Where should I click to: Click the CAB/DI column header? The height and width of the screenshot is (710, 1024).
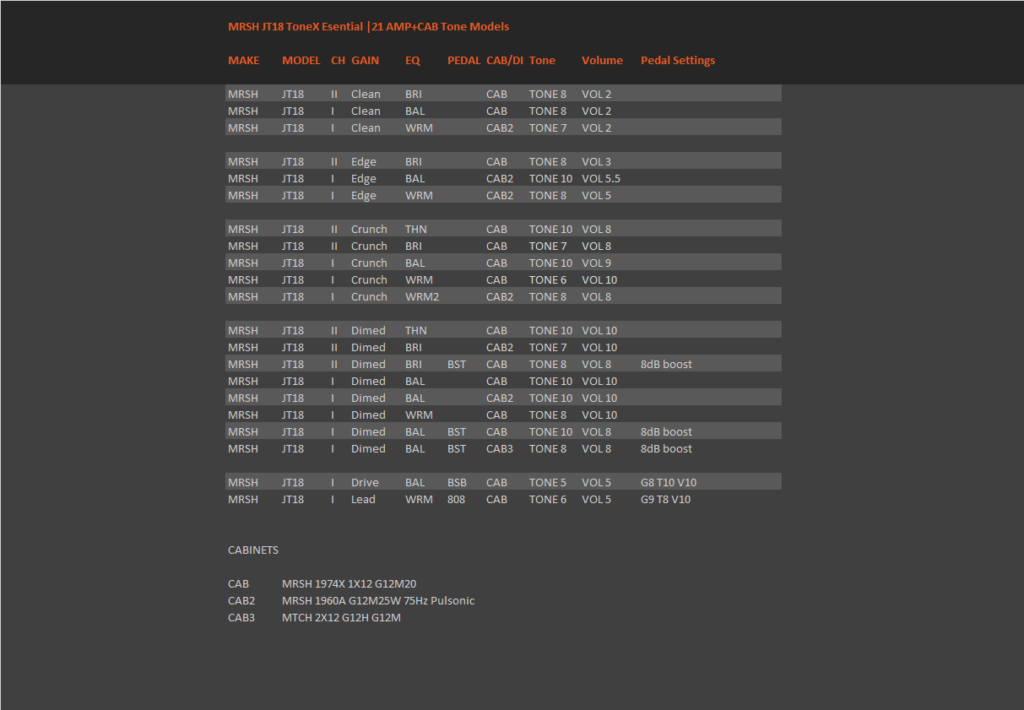[x=505, y=60]
